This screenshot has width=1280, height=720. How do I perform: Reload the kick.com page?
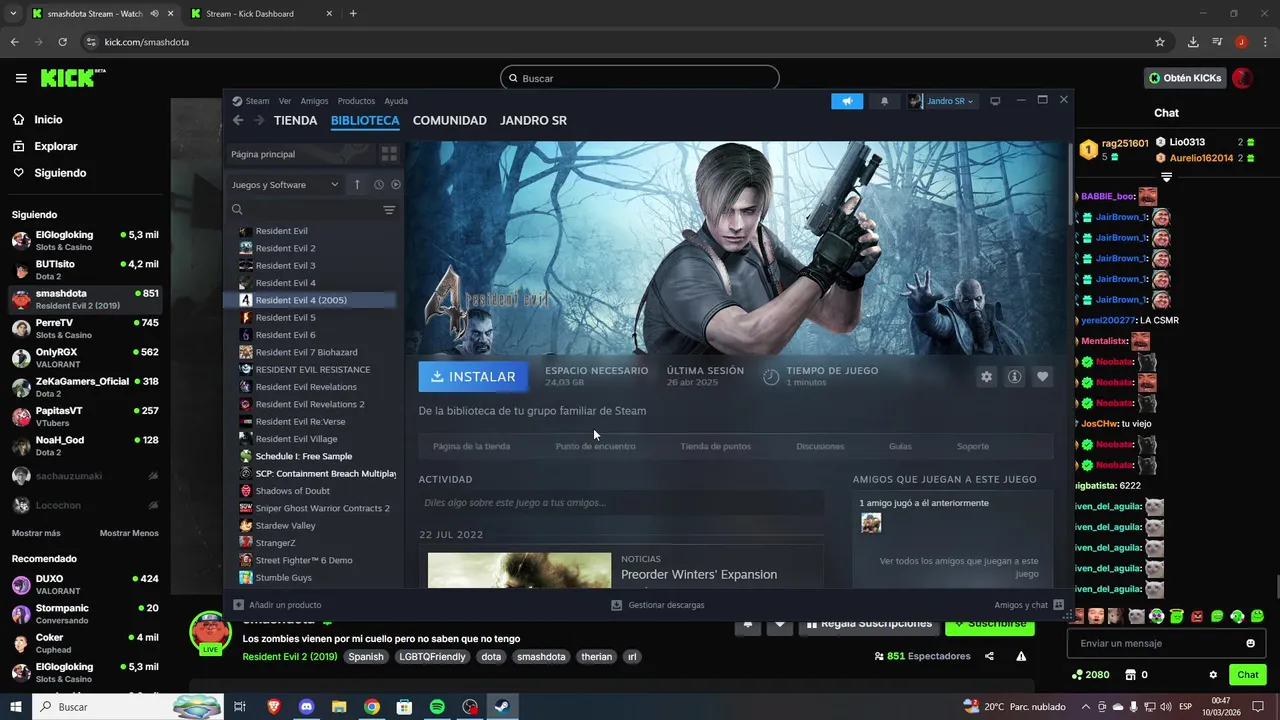point(62,42)
